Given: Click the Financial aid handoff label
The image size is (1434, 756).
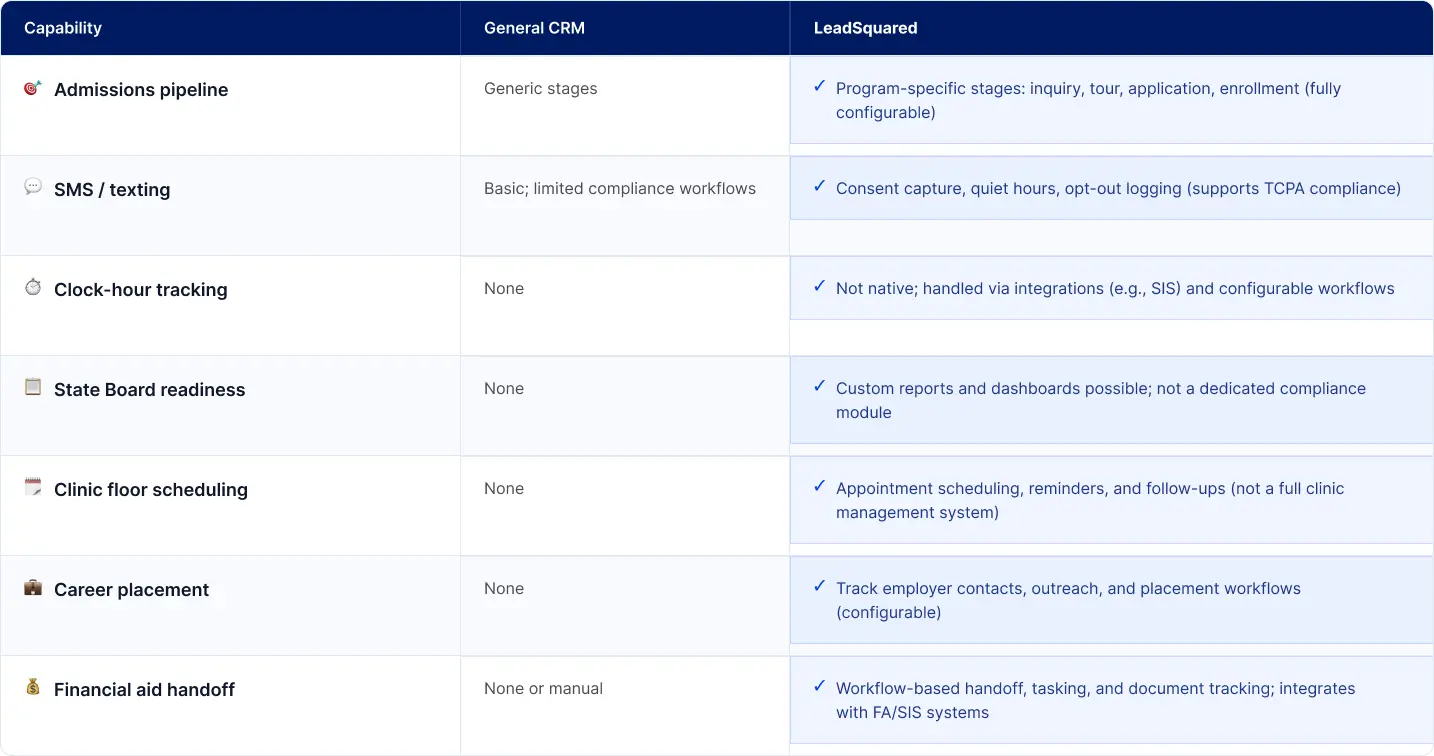Looking at the screenshot, I should click(x=144, y=690).
